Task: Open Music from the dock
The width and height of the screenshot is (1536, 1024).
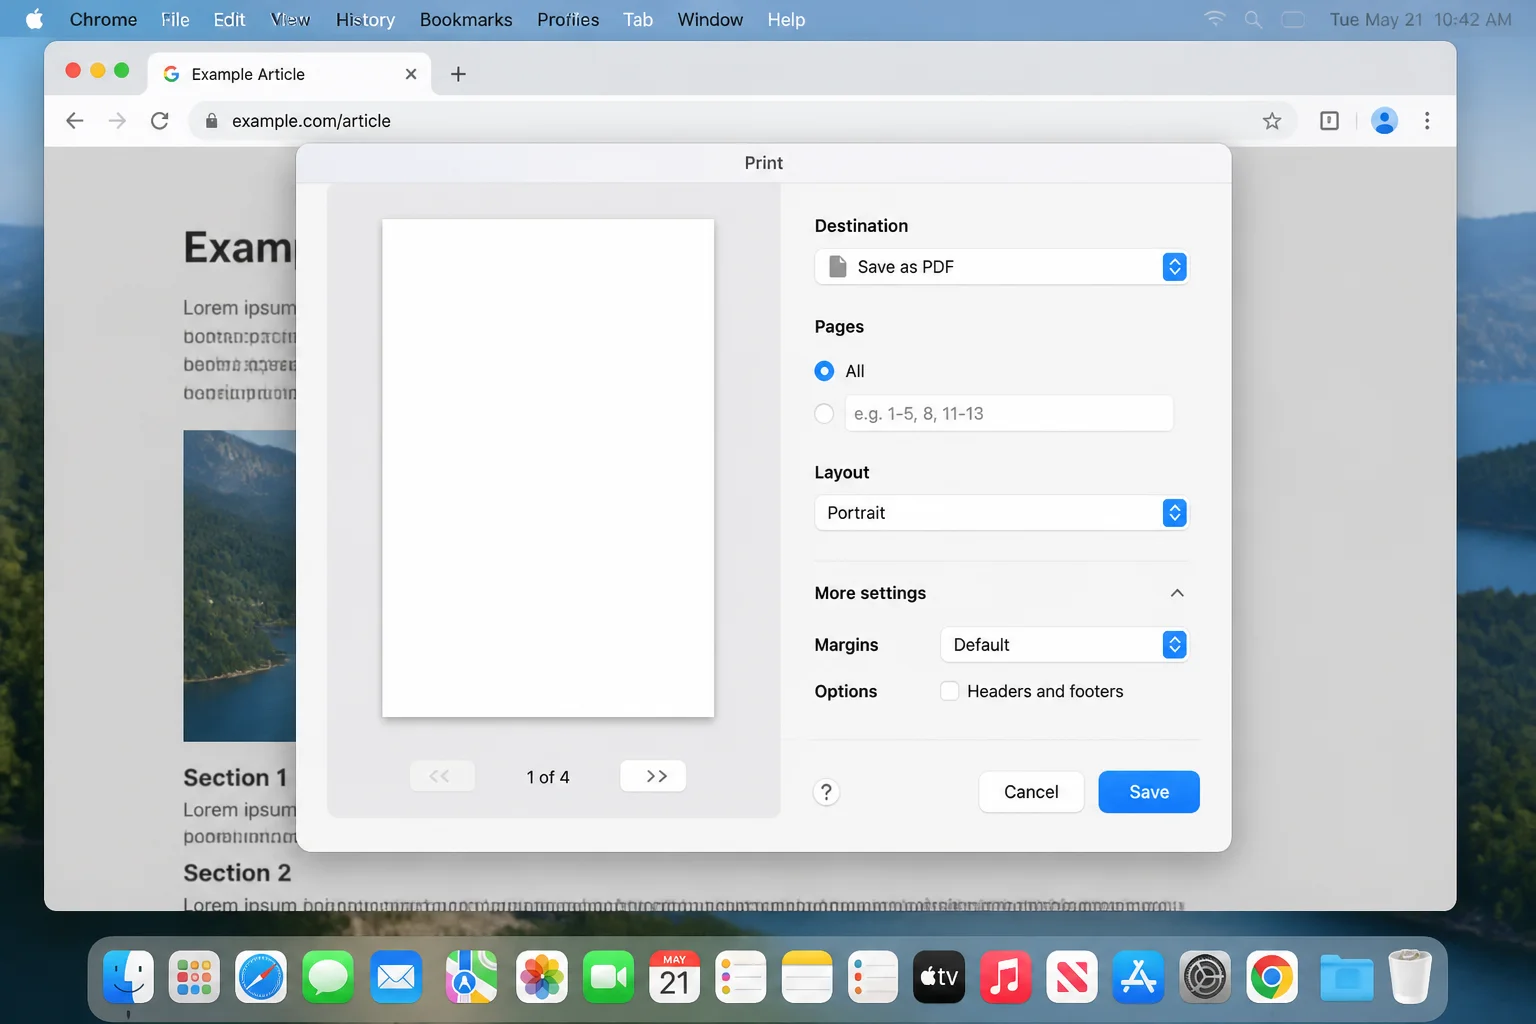Action: tap(1005, 977)
